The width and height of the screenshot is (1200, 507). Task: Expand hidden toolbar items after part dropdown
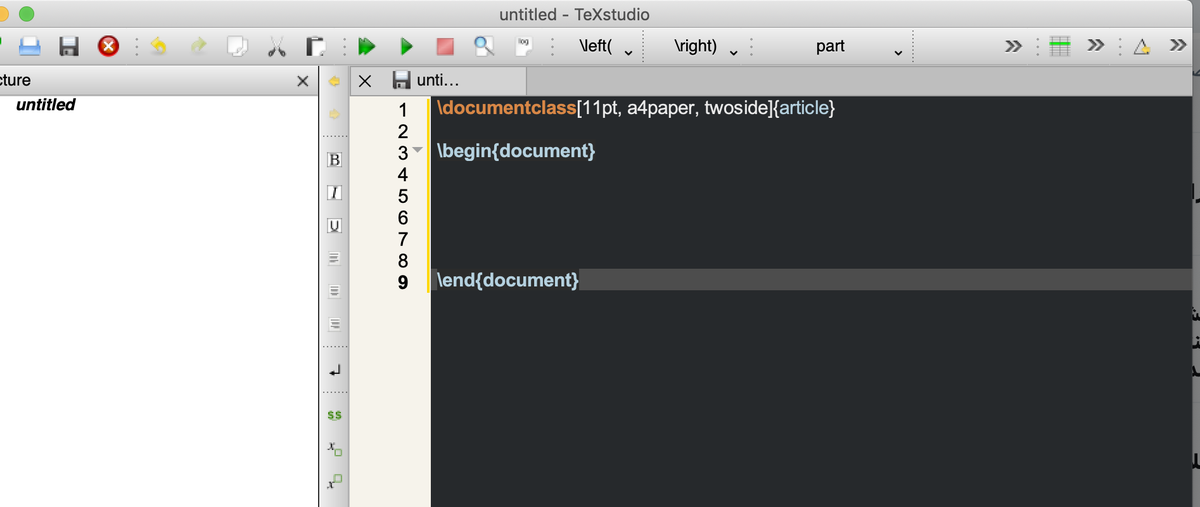[x=1014, y=46]
